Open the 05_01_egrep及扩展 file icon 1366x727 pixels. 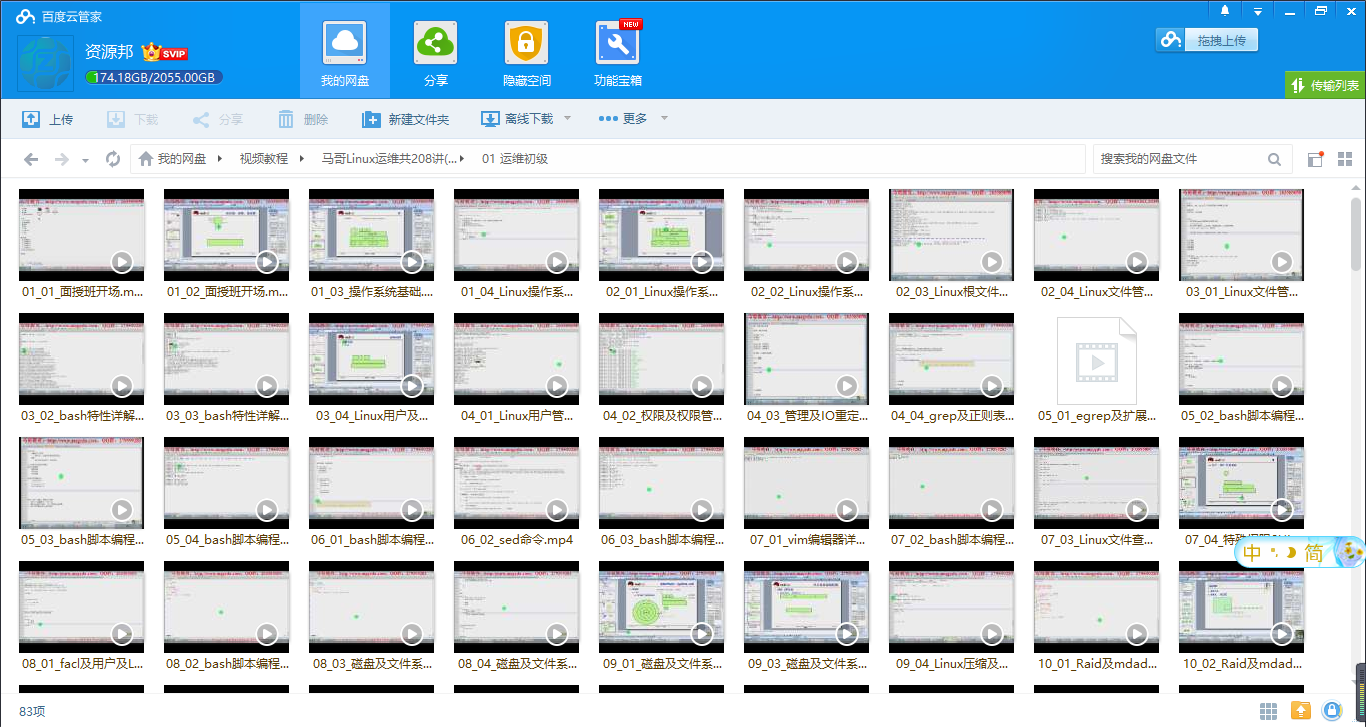[1097, 359]
